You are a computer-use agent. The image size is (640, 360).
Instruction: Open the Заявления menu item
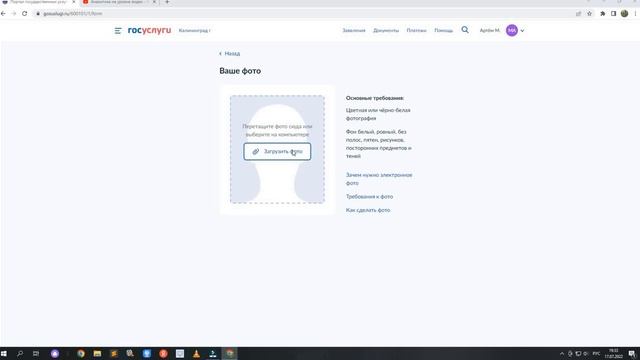tap(354, 31)
